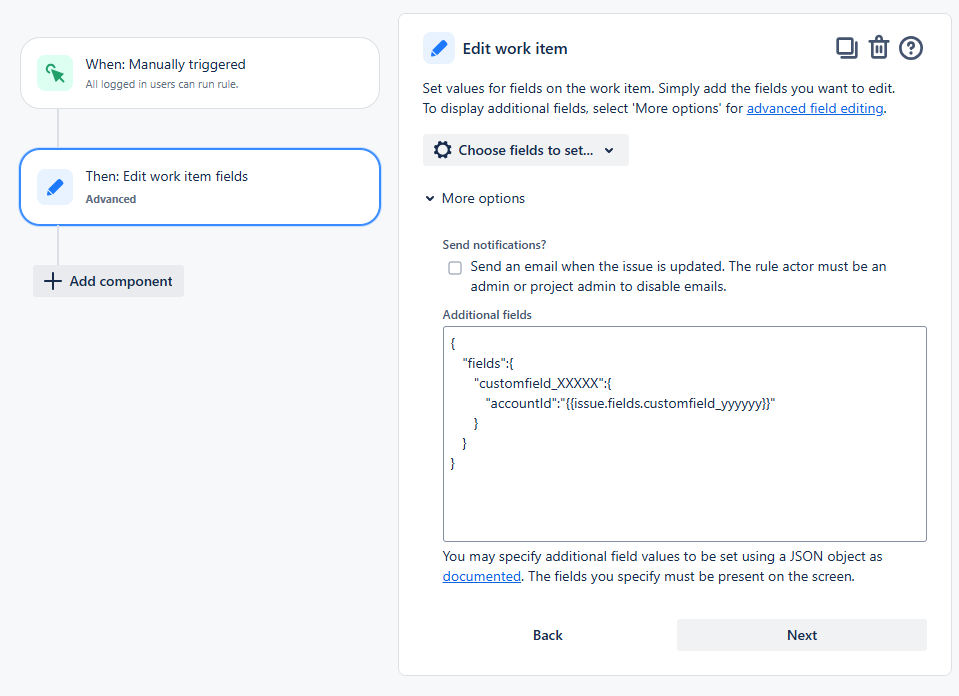Screen dimensions: 959x696
Task: Duplicate the Edit work item action via copy icon
Action: (846, 47)
